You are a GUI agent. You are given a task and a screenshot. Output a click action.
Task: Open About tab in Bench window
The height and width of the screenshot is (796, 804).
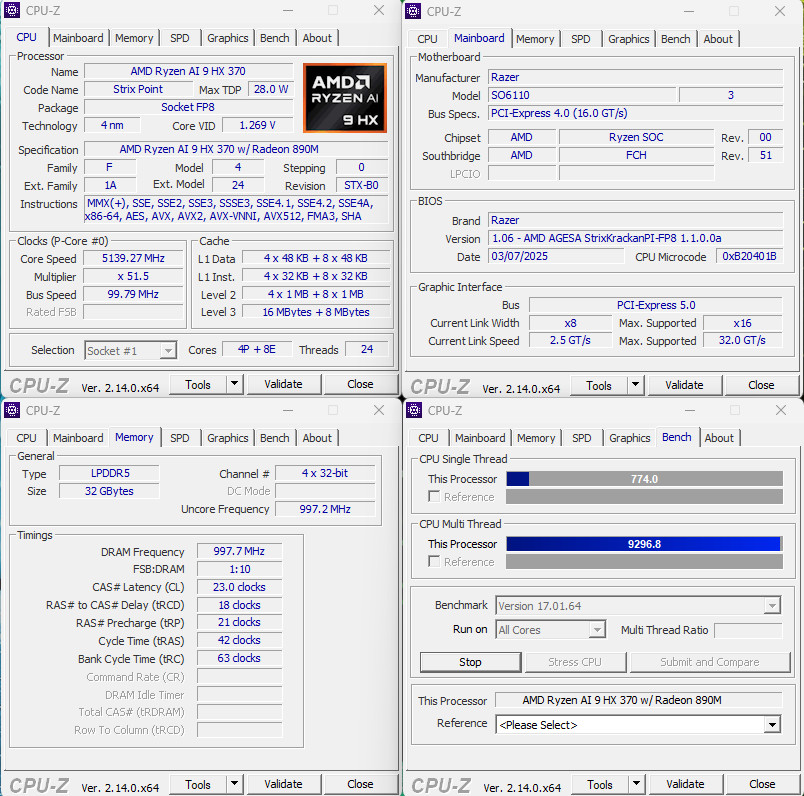pos(719,438)
